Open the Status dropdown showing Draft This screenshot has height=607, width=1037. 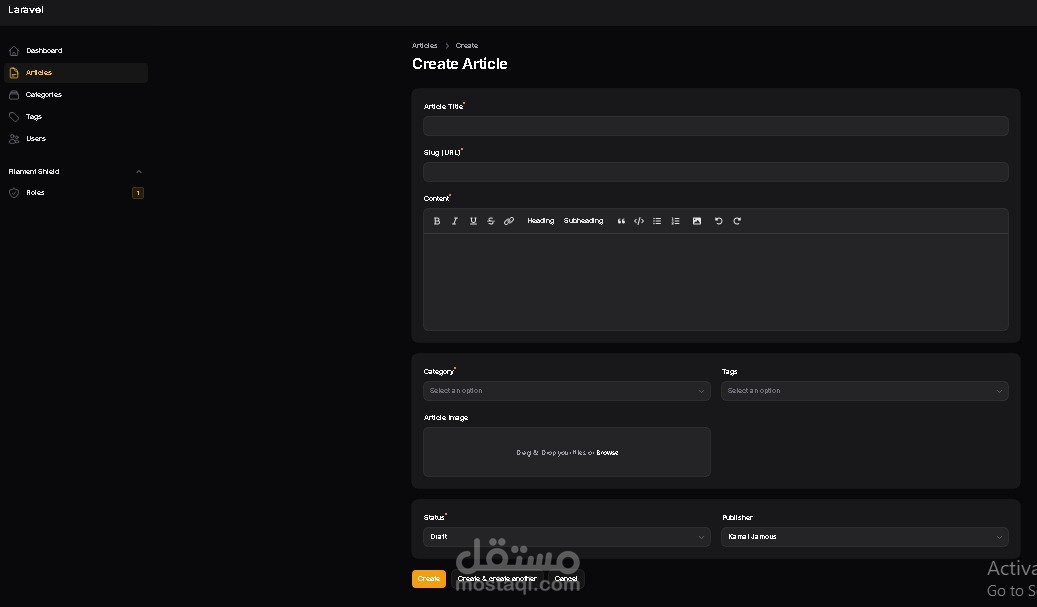[567, 537]
